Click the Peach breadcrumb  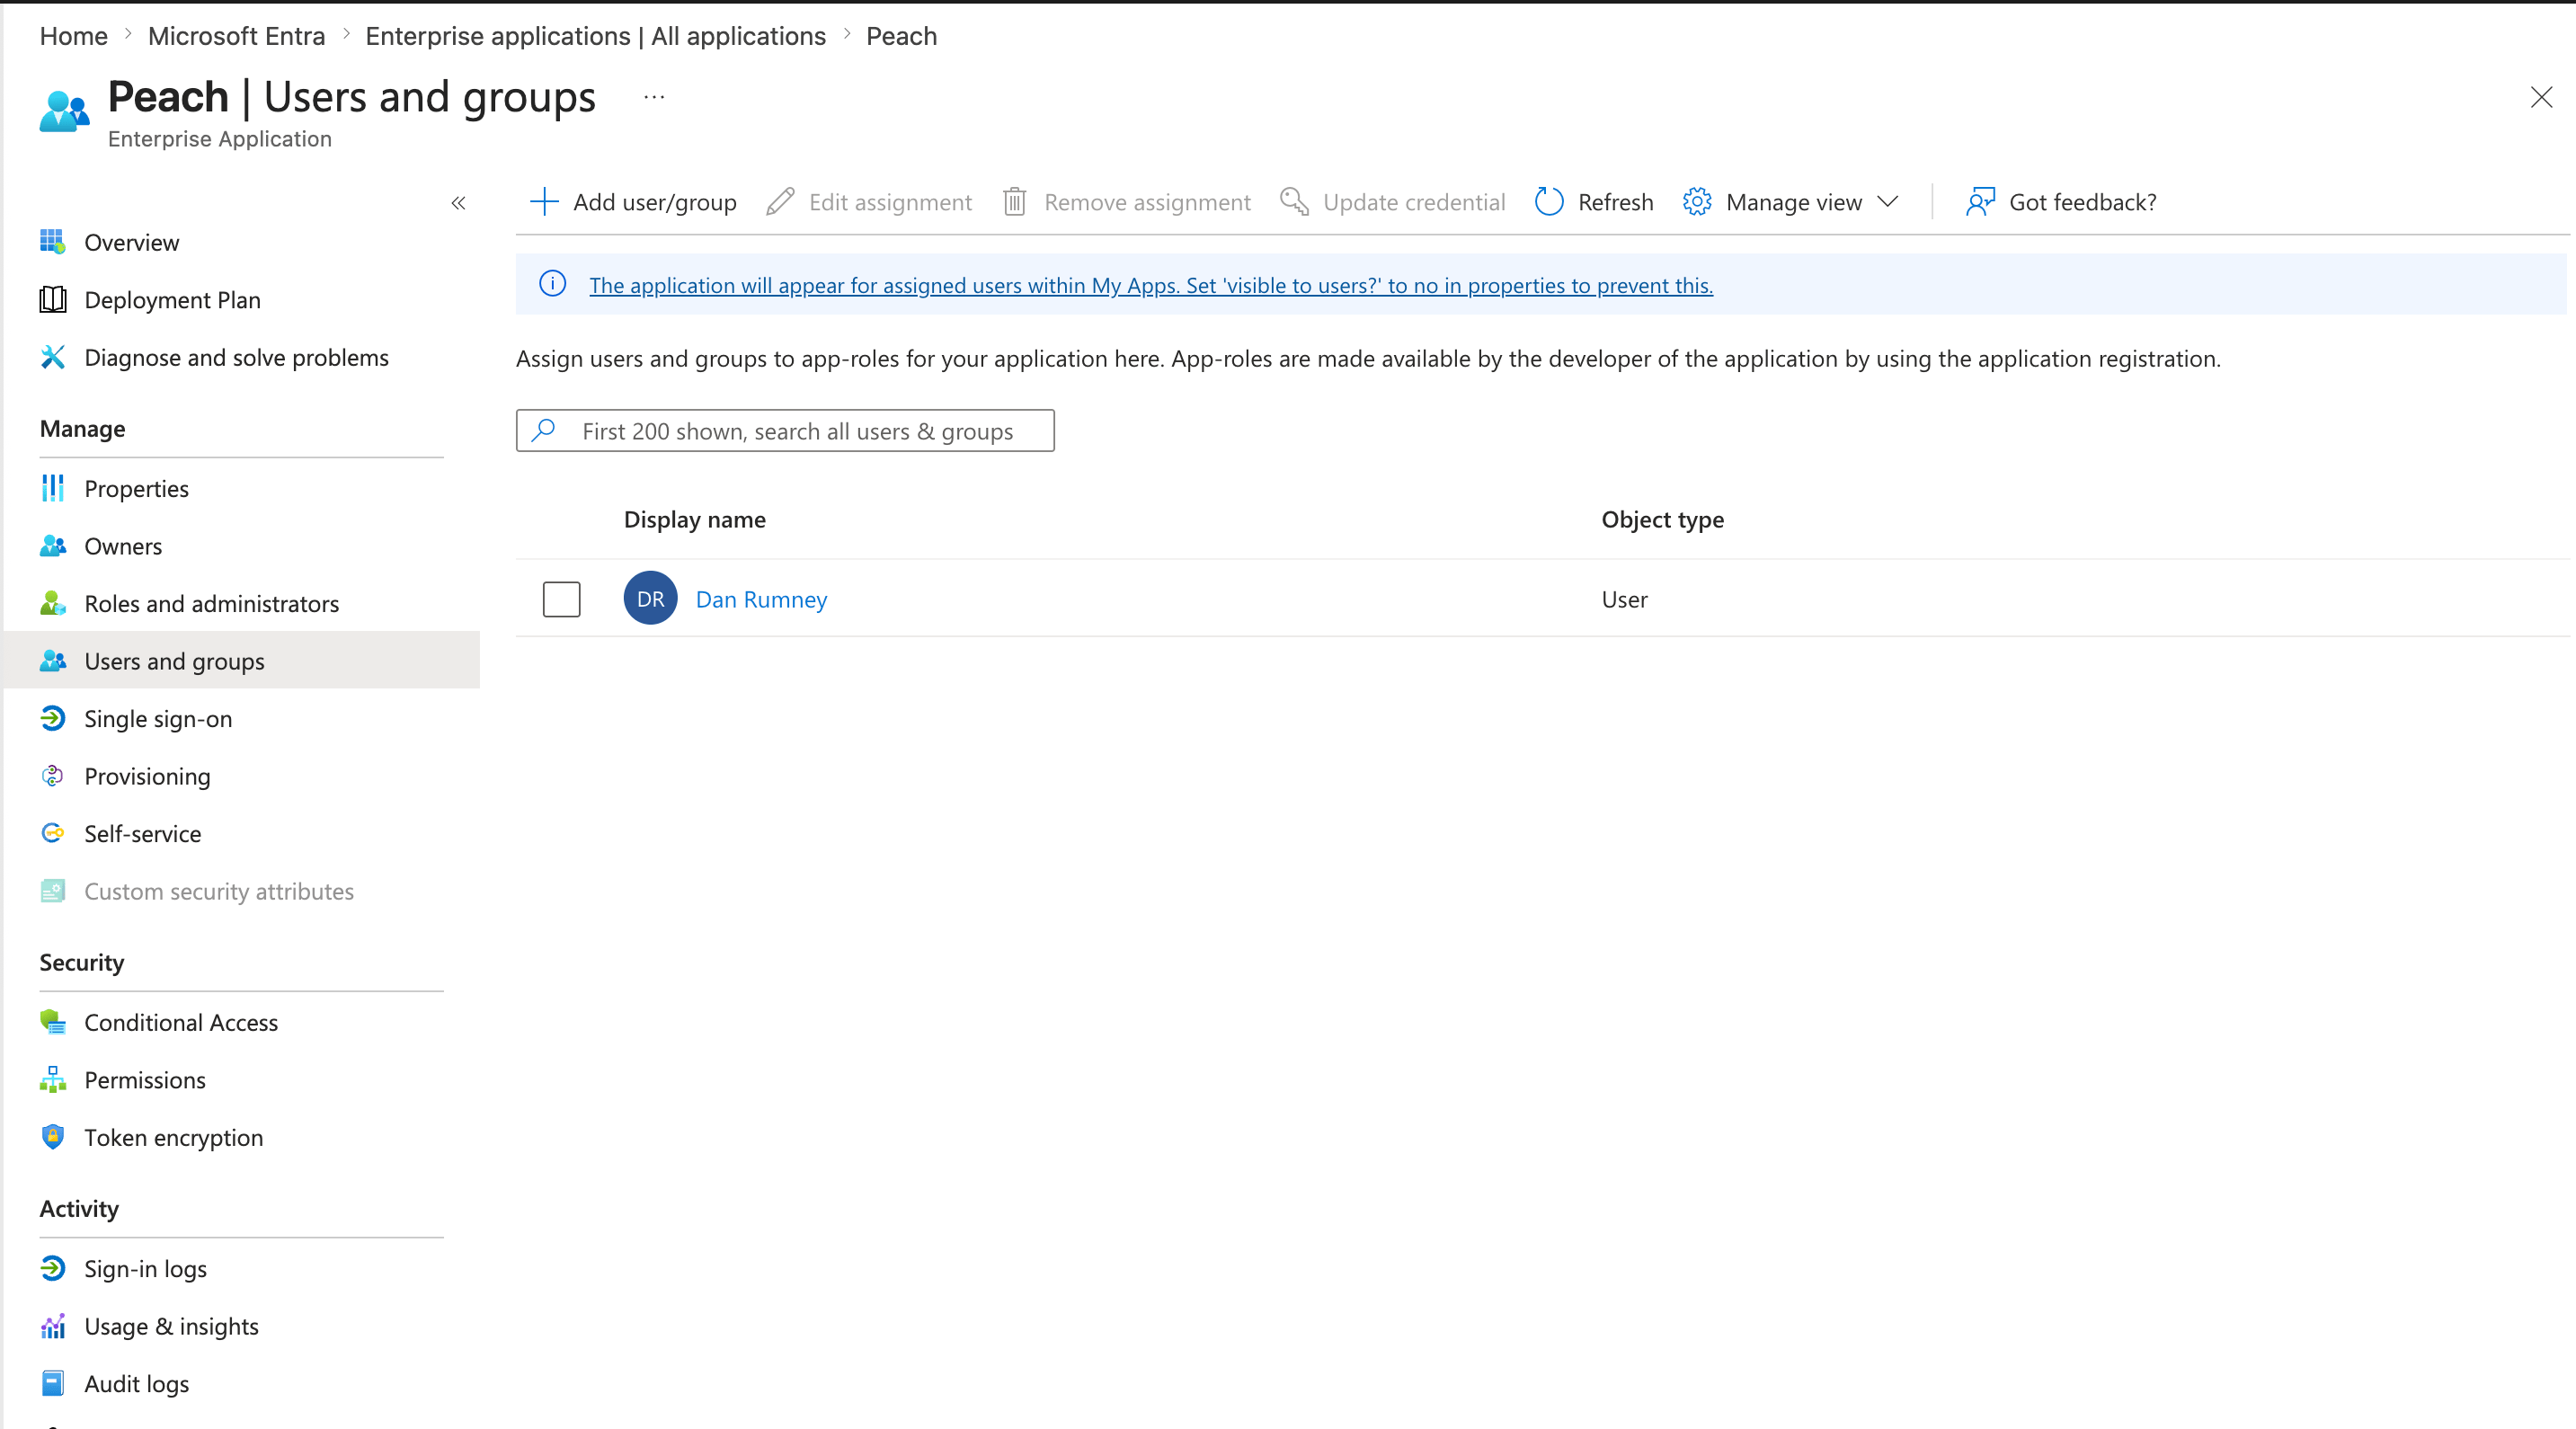pyautogui.click(x=901, y=36)
